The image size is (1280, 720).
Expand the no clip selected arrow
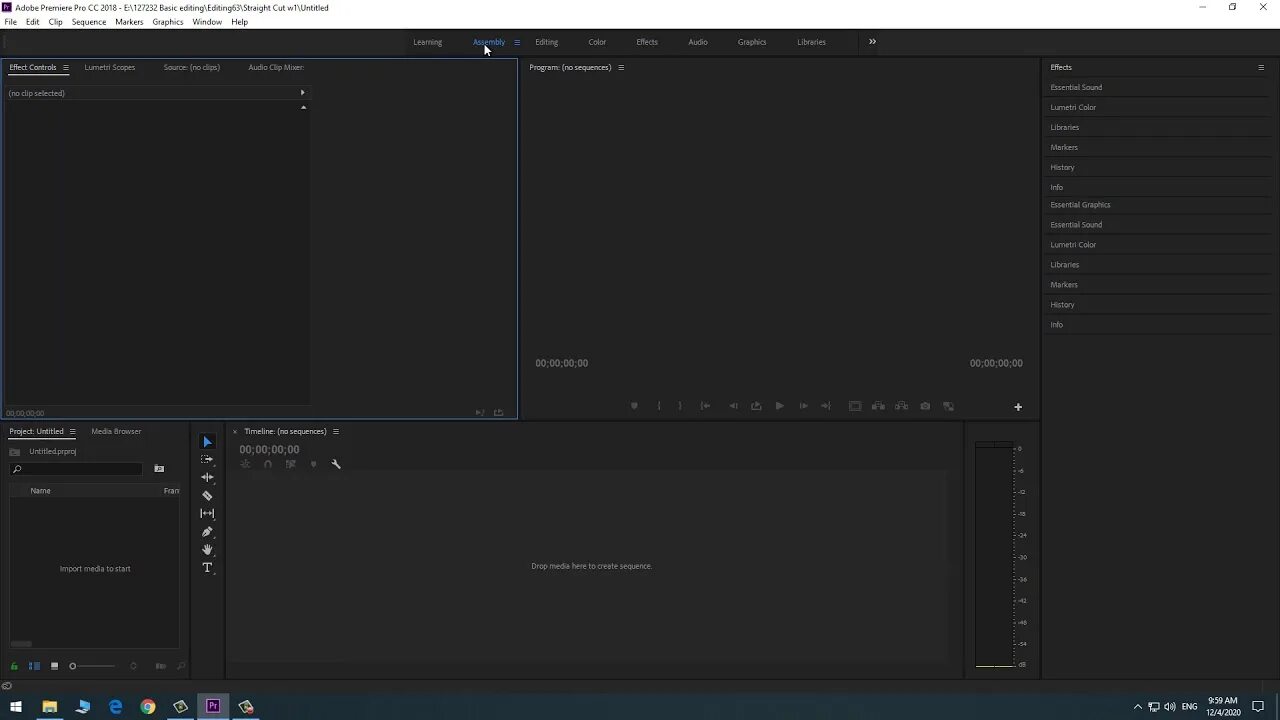302,93
